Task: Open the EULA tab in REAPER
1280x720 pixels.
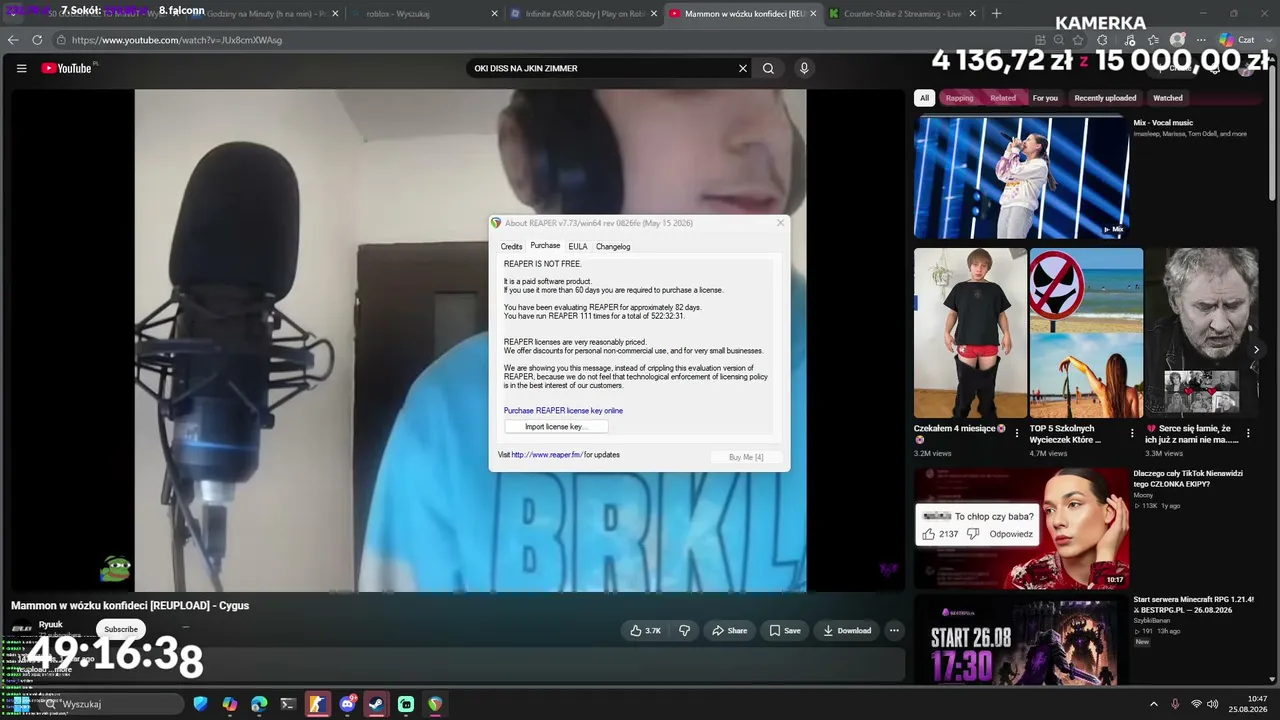Action: [578, 246]
